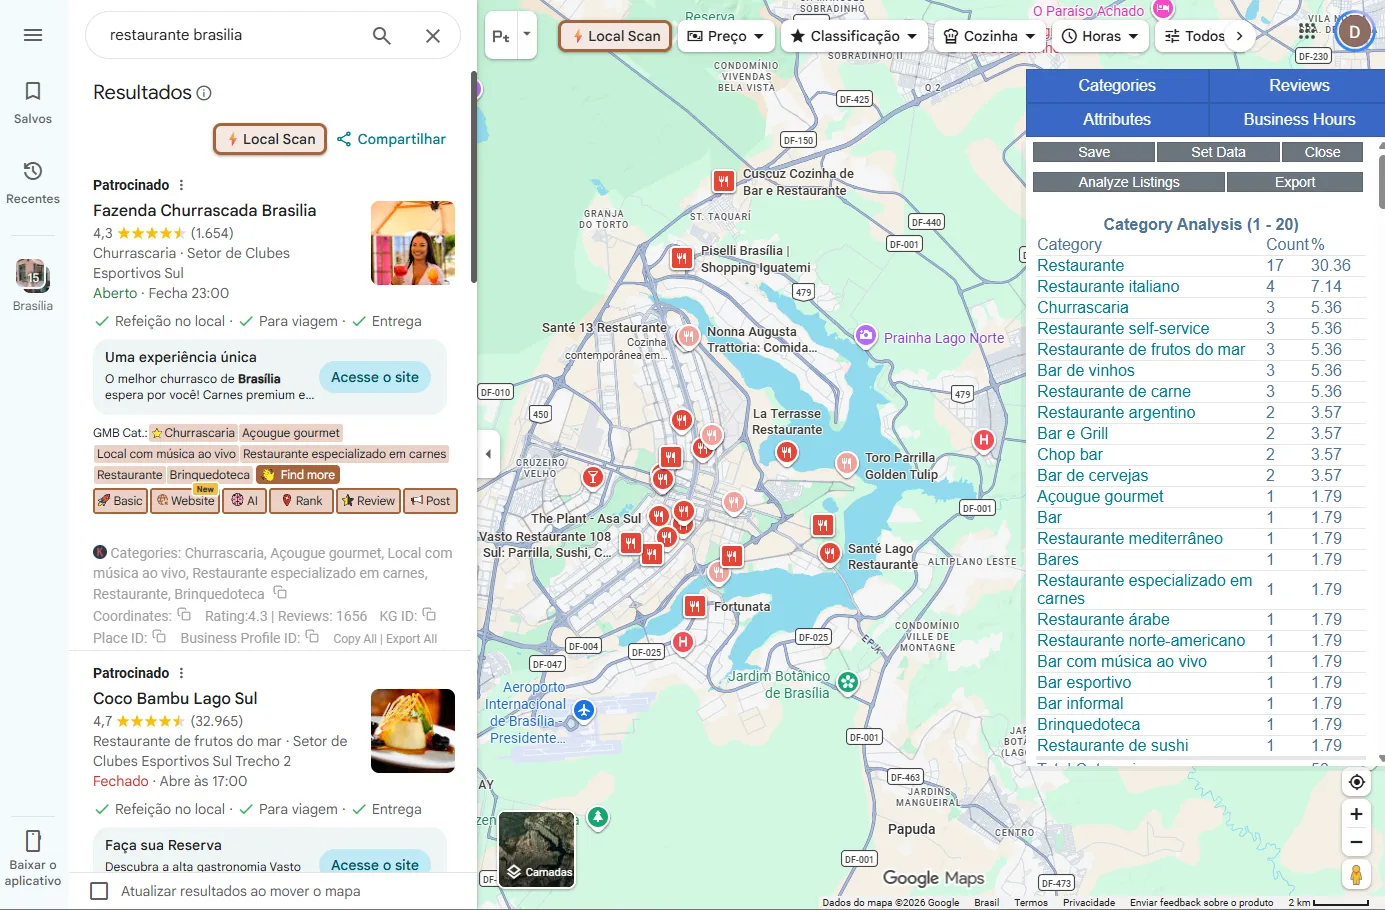Viewport: 1385px width, 910px height.
Task: Collapse the side panel arrow
Action: 488,454
